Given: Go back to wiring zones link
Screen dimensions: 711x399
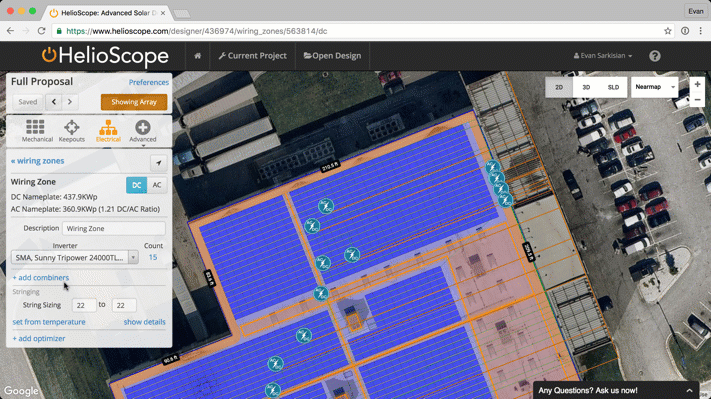Looking at the screenshot, I should (38, 161).
